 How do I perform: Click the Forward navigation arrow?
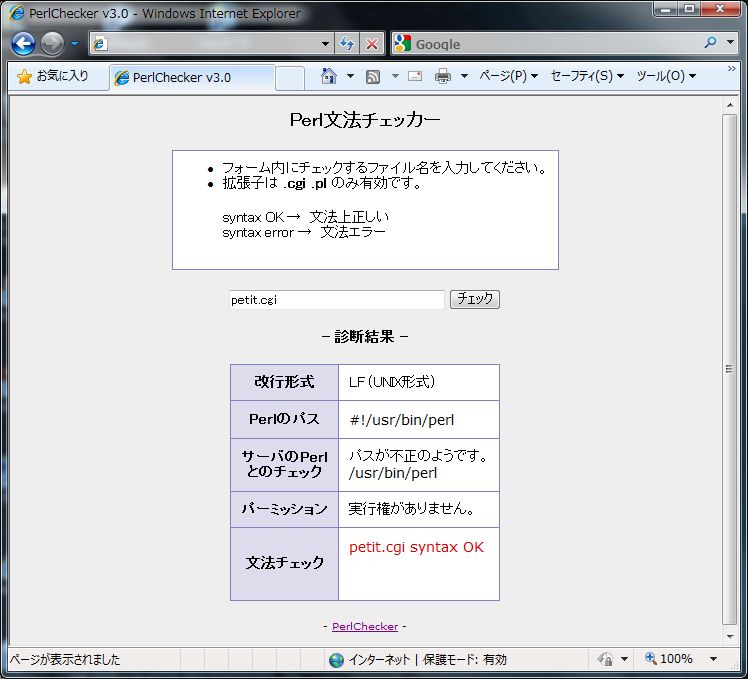pos(52,44)
